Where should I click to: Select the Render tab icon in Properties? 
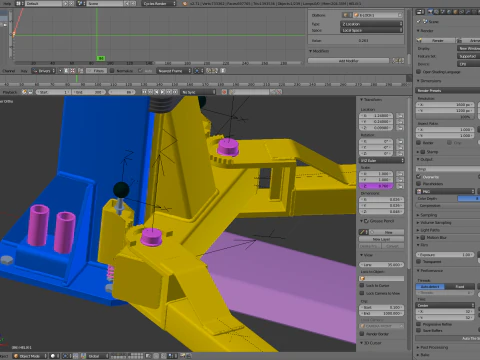point(430,12)
